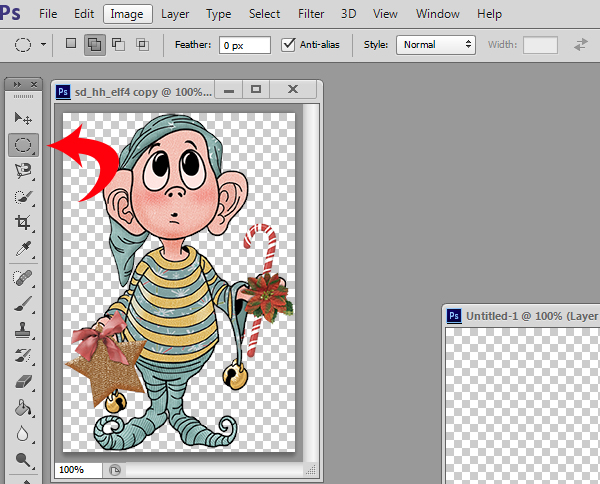Select the Clone Stamp tool
This screenshot has width=600, height=484.
23,329
